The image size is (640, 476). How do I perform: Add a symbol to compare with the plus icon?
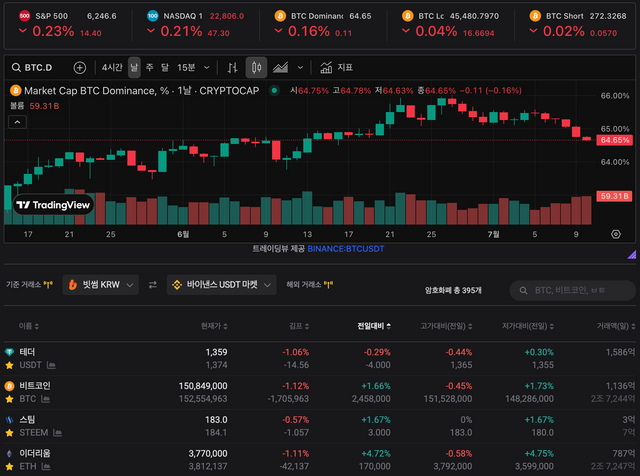pyautogui.click(x=80, y=68)
